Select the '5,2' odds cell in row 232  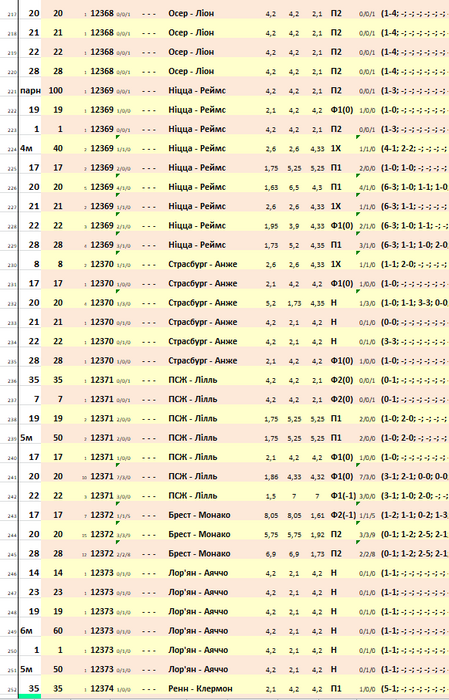(271, 303)
